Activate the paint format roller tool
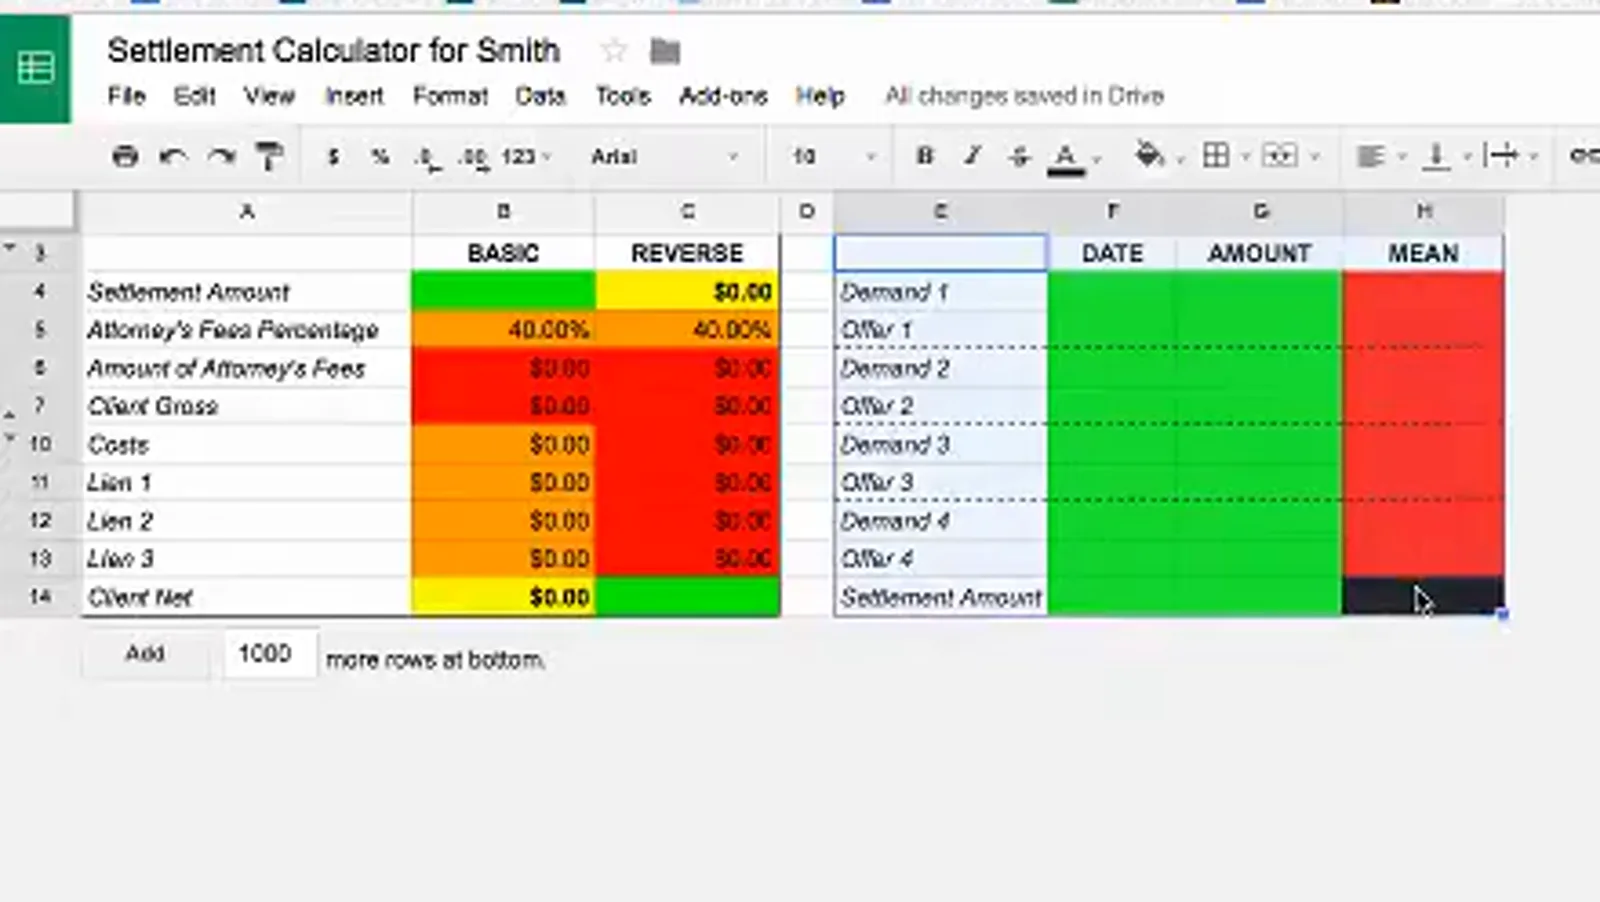1600x902 pixels. [269, 156]
